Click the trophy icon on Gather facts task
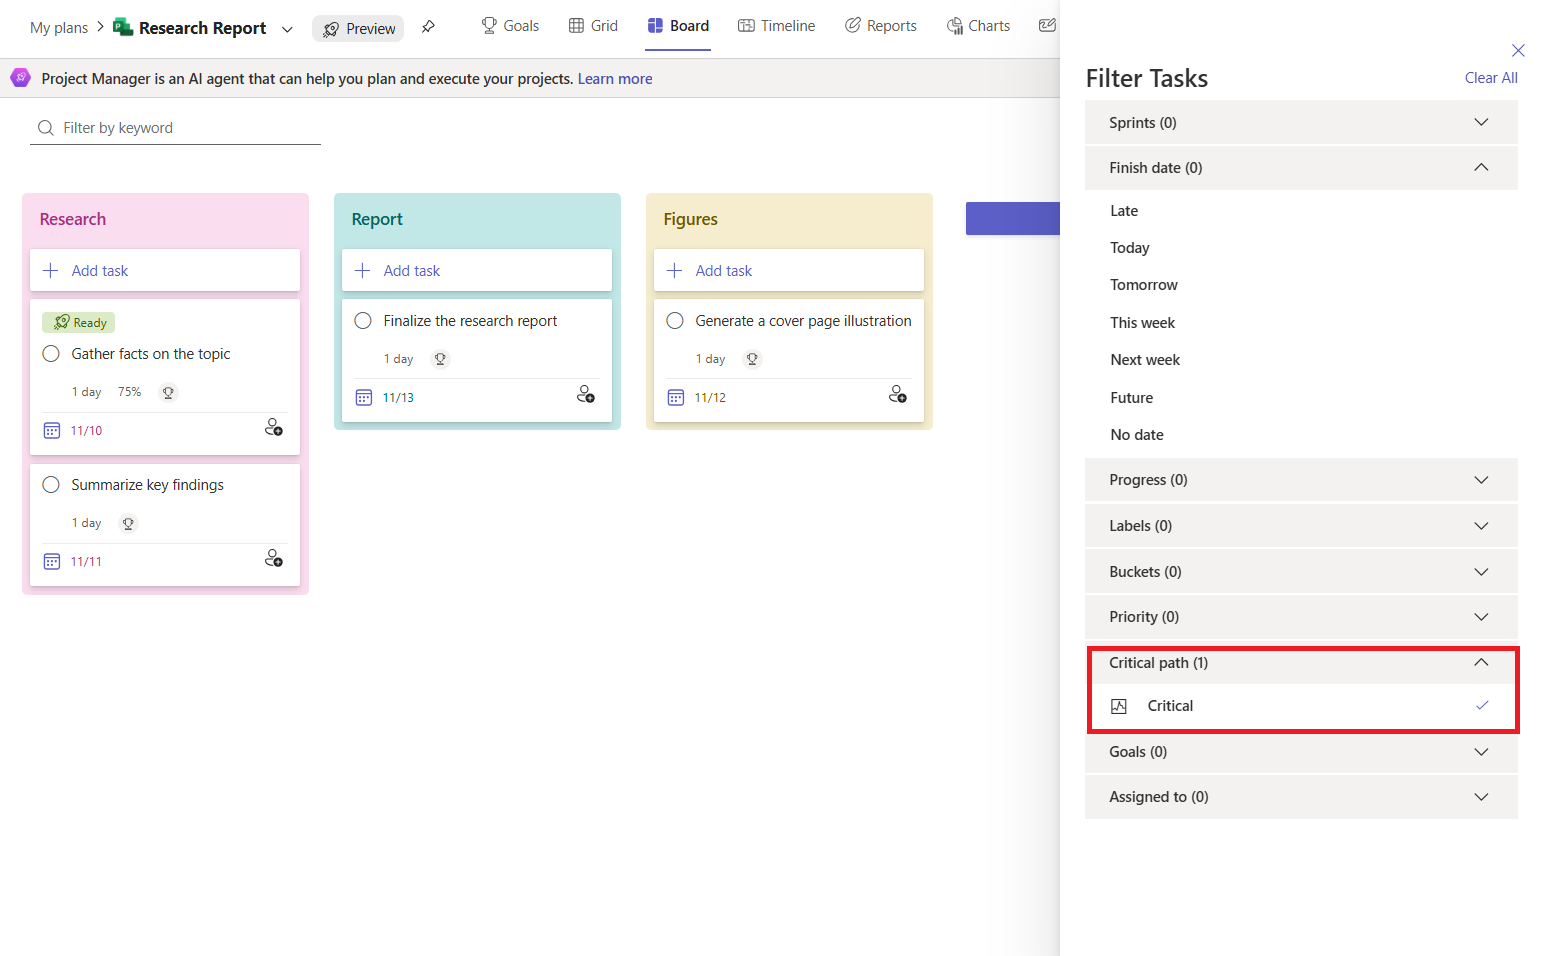The height and width of the screenshot is (956, 1542). 168,392
